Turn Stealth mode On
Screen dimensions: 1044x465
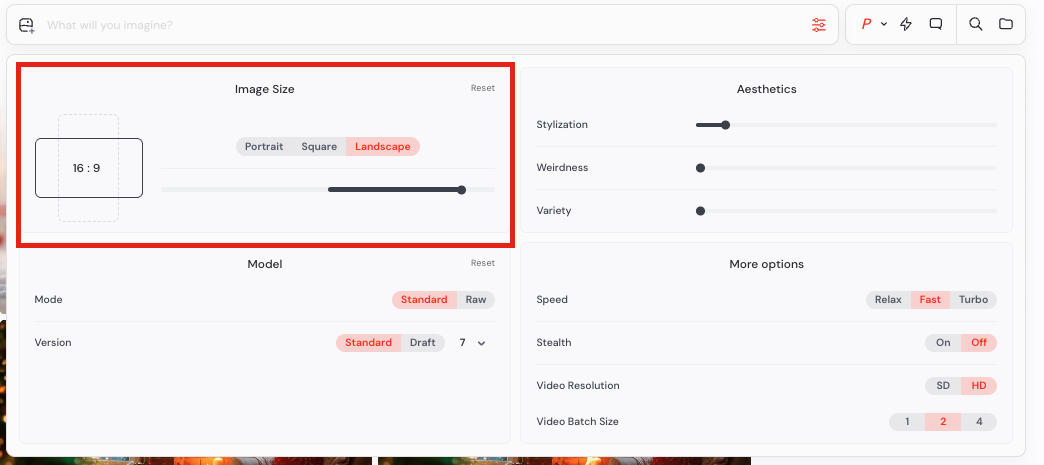(x=943, y=343)
